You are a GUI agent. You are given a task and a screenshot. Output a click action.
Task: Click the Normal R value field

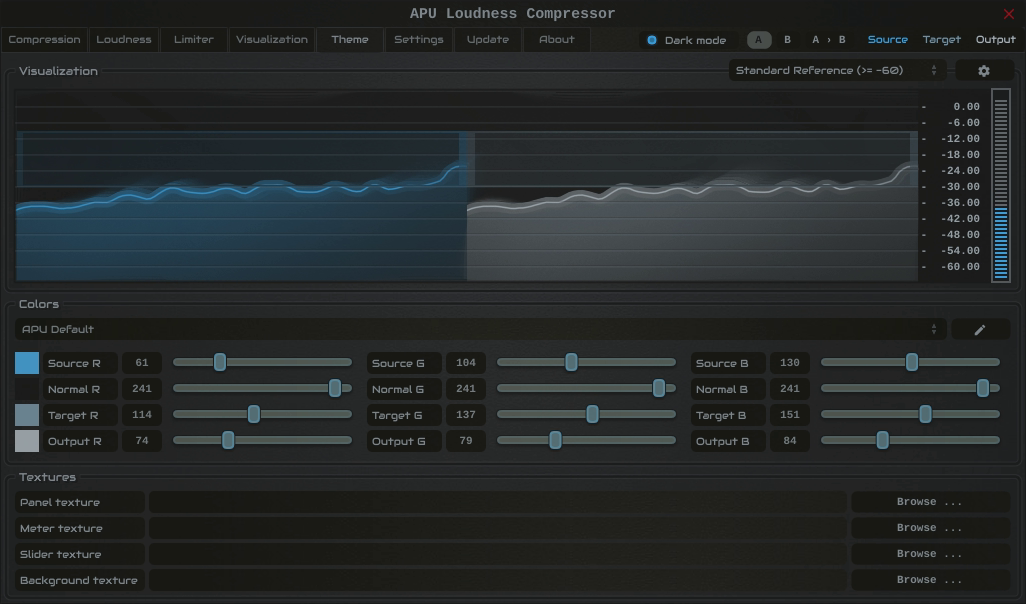(142, 389)
